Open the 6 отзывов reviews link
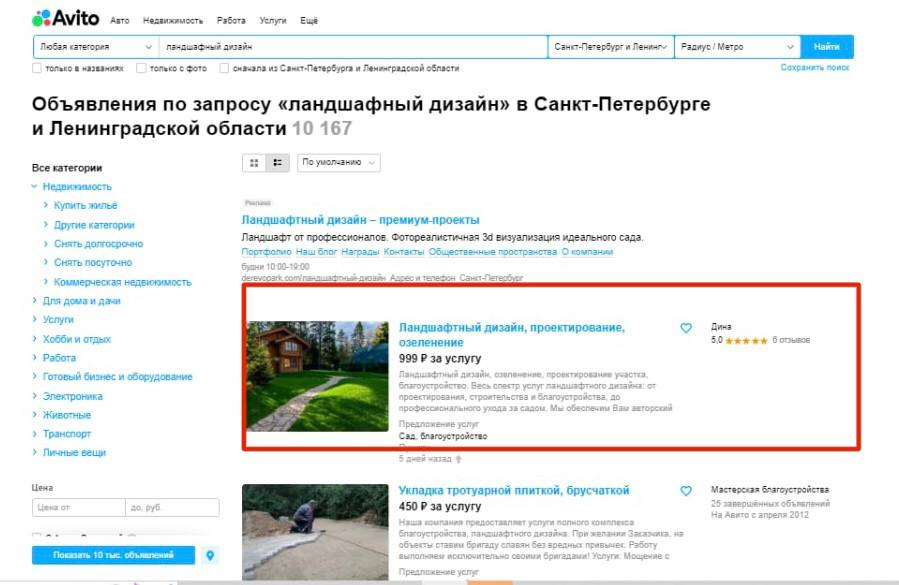The height and width of the screenshot is (585, 899). (791, 340)
